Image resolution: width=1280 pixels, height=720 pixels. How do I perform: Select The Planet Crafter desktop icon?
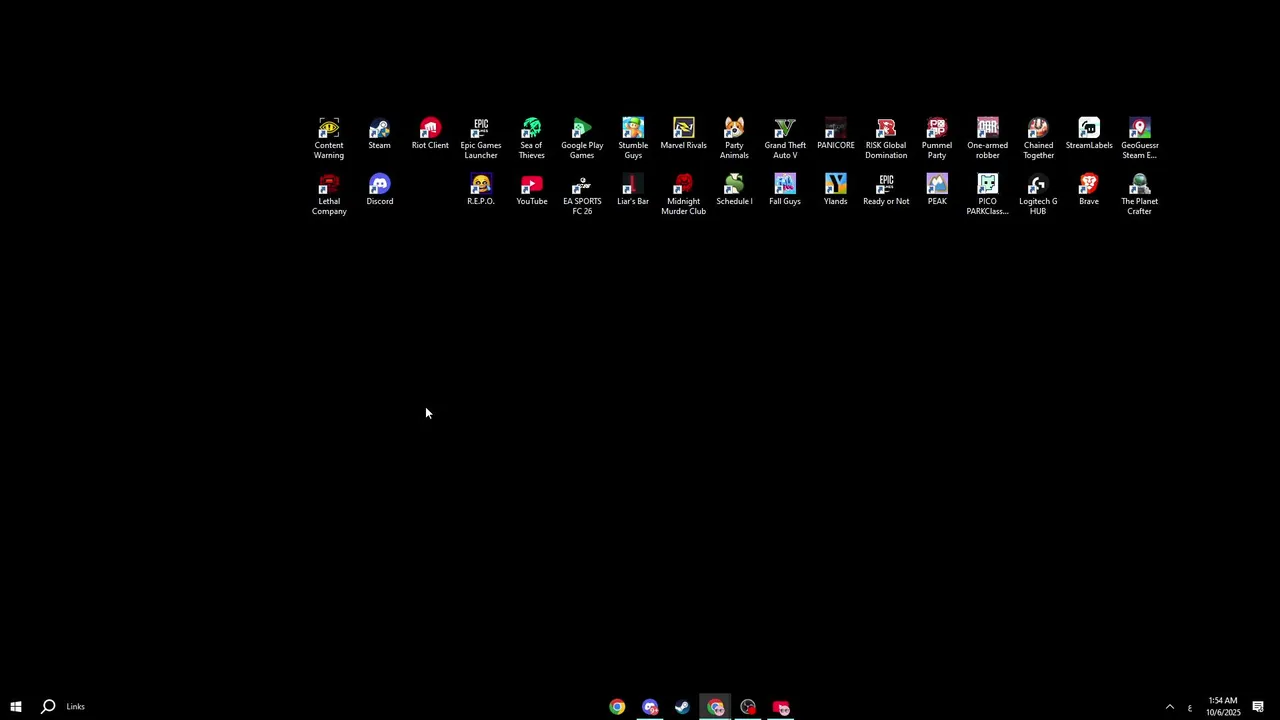1140,194
